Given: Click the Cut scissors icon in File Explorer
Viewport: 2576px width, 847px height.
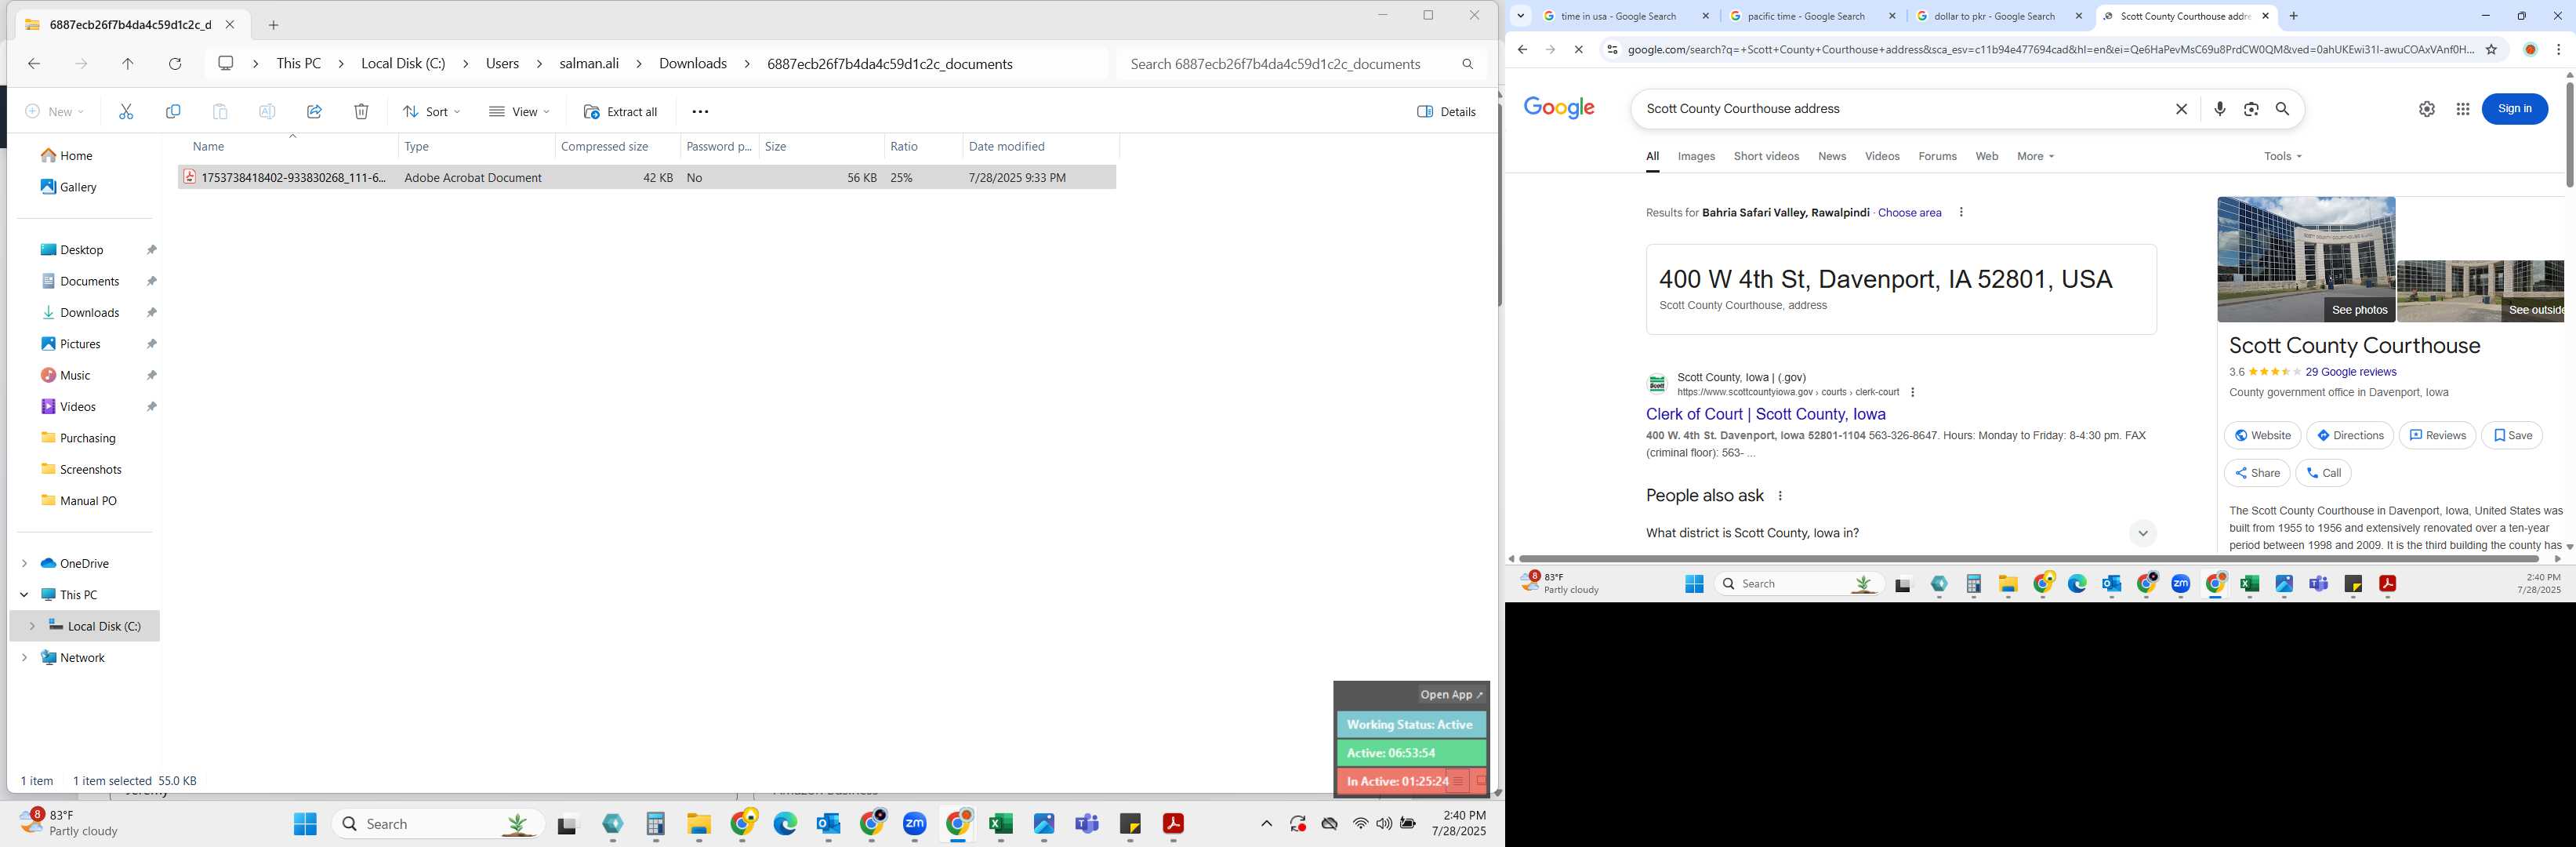Looking at the screenshot, I should click(126, 112).
